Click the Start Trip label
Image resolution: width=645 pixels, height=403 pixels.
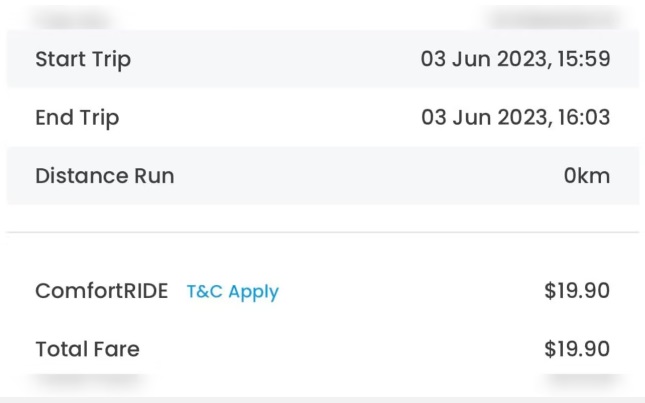83,59
